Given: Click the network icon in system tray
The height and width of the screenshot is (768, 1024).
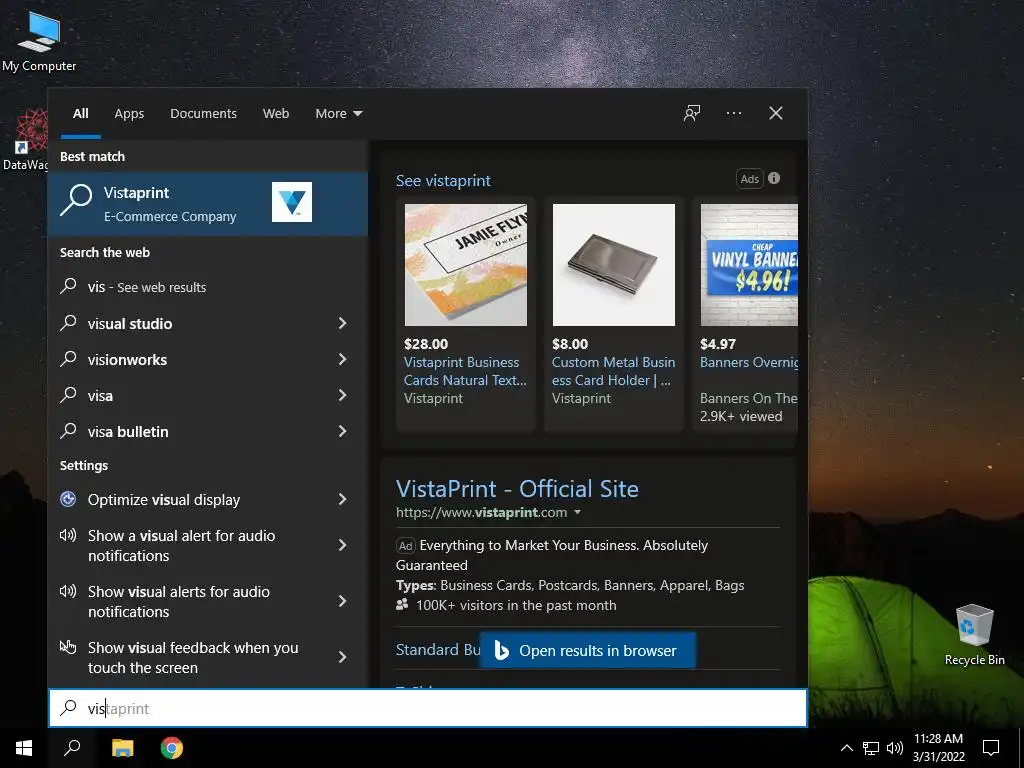Looking at the screenshot, I should click(x=871, y=748).
